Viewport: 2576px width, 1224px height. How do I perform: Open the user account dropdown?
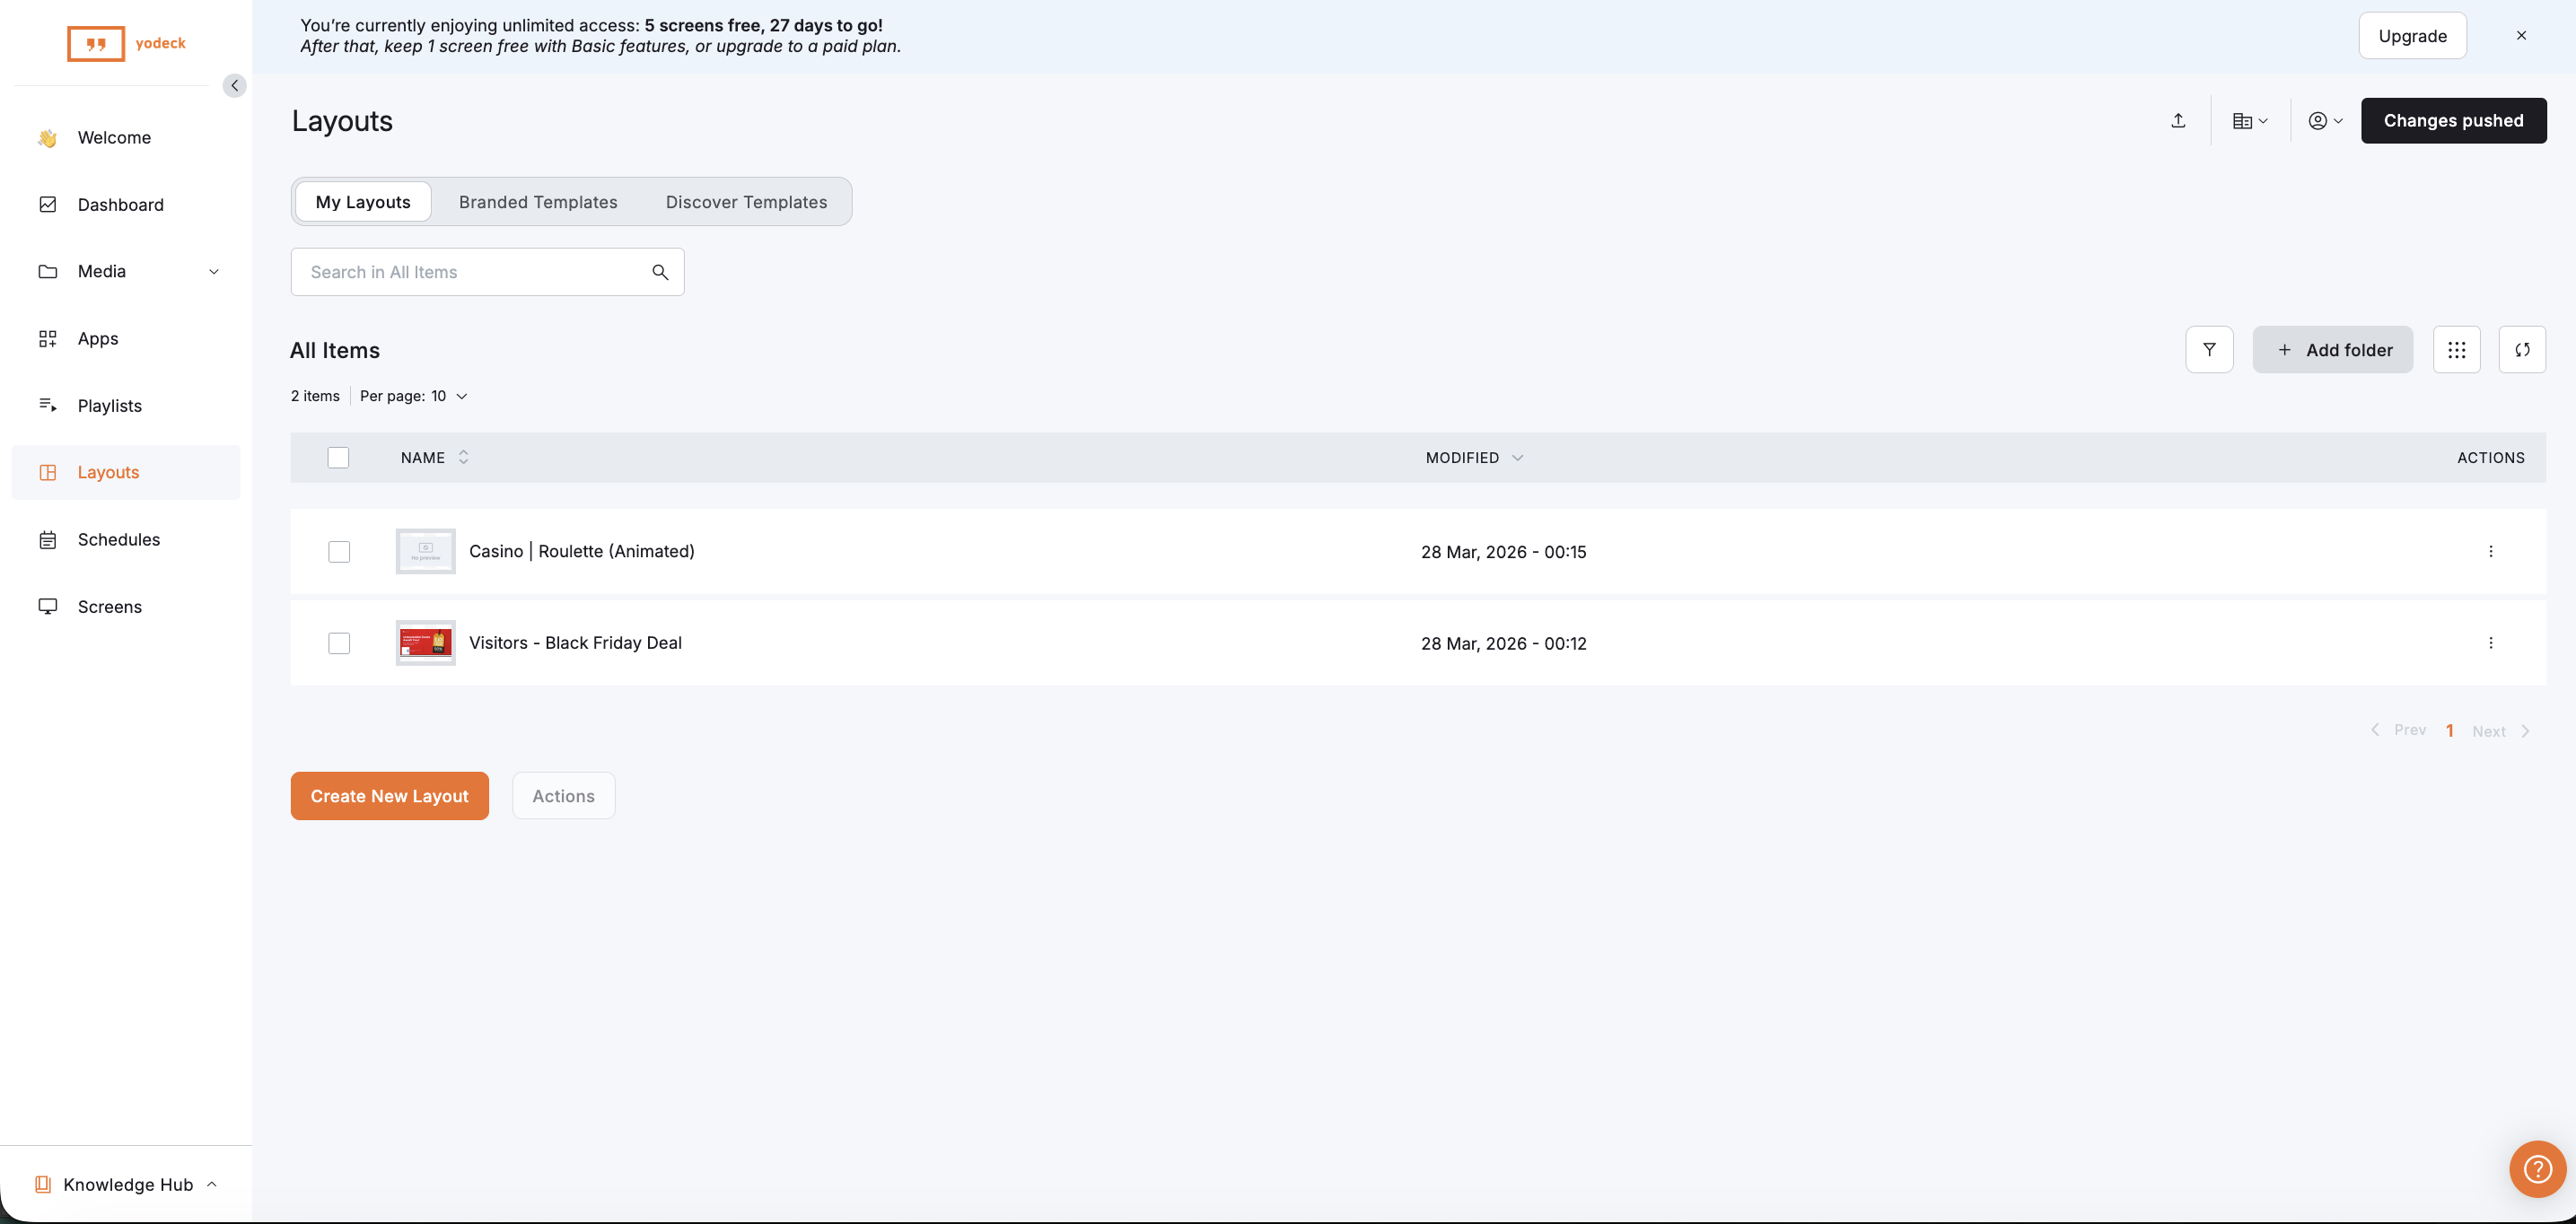tap(2324, 121)
